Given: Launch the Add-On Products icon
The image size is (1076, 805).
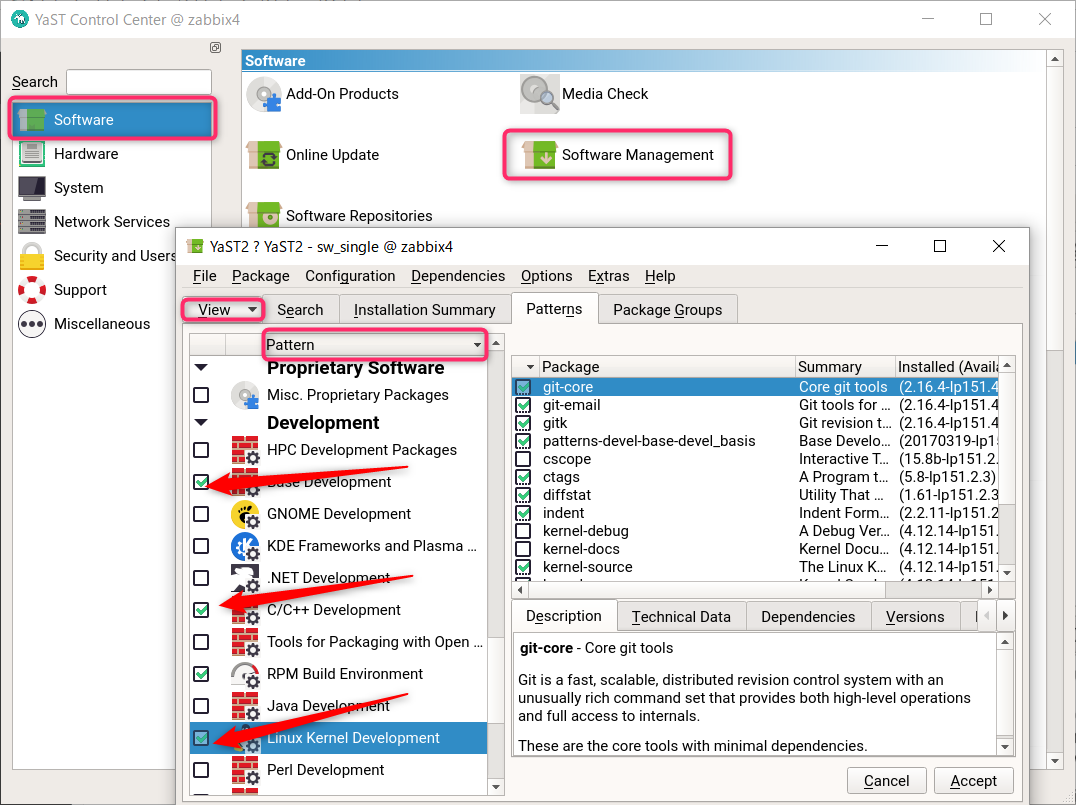Looking at the screenshot, I should point(264,94).
